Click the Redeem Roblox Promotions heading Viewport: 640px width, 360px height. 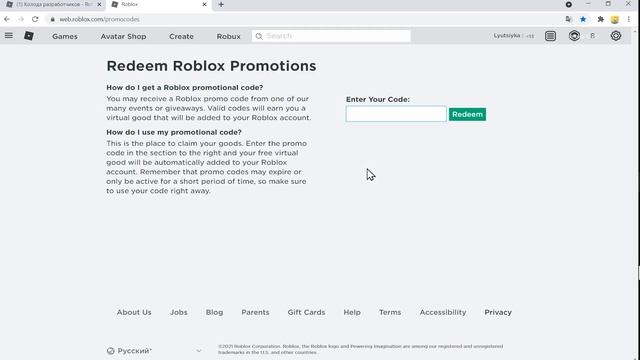(x=211, y=66)
